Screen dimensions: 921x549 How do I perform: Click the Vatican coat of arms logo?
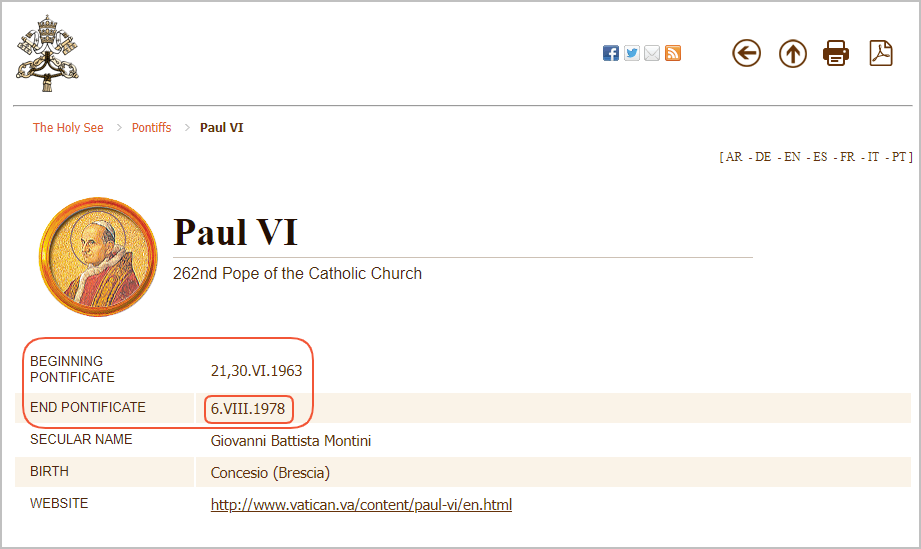[47, 53]
